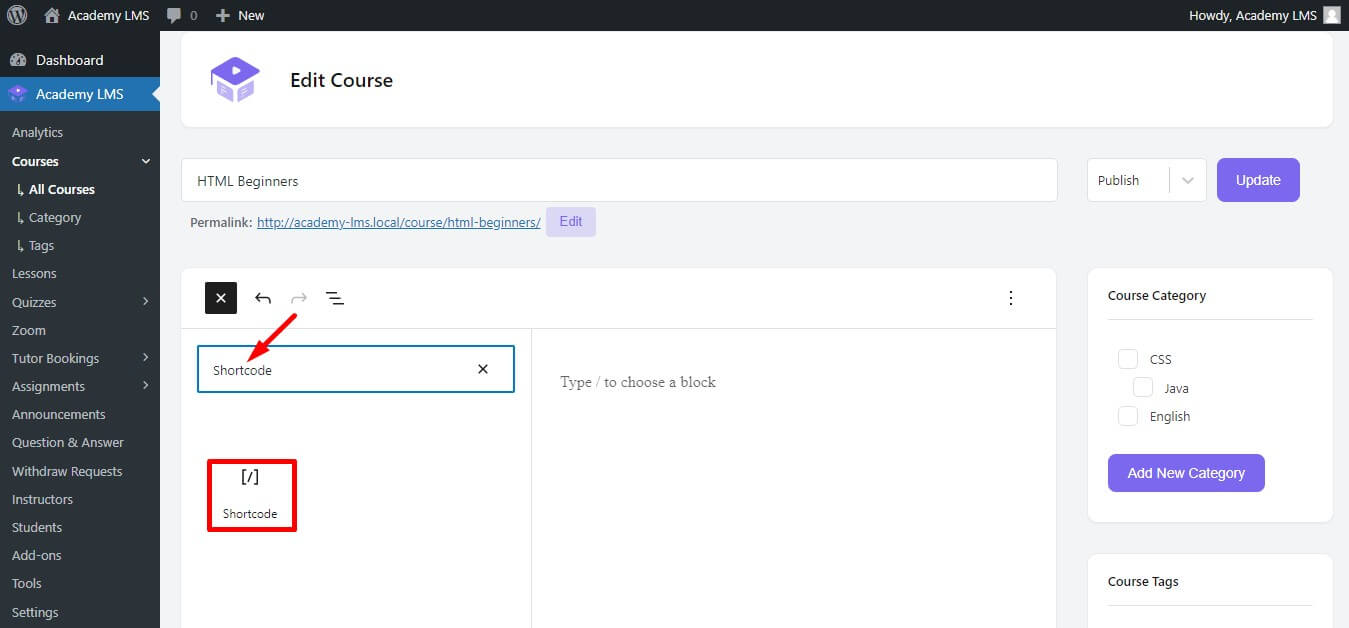The width and height of the screenshot is (1349, 628).
Task: Open the editor three-dot options menu
Action: [1010, 298]
